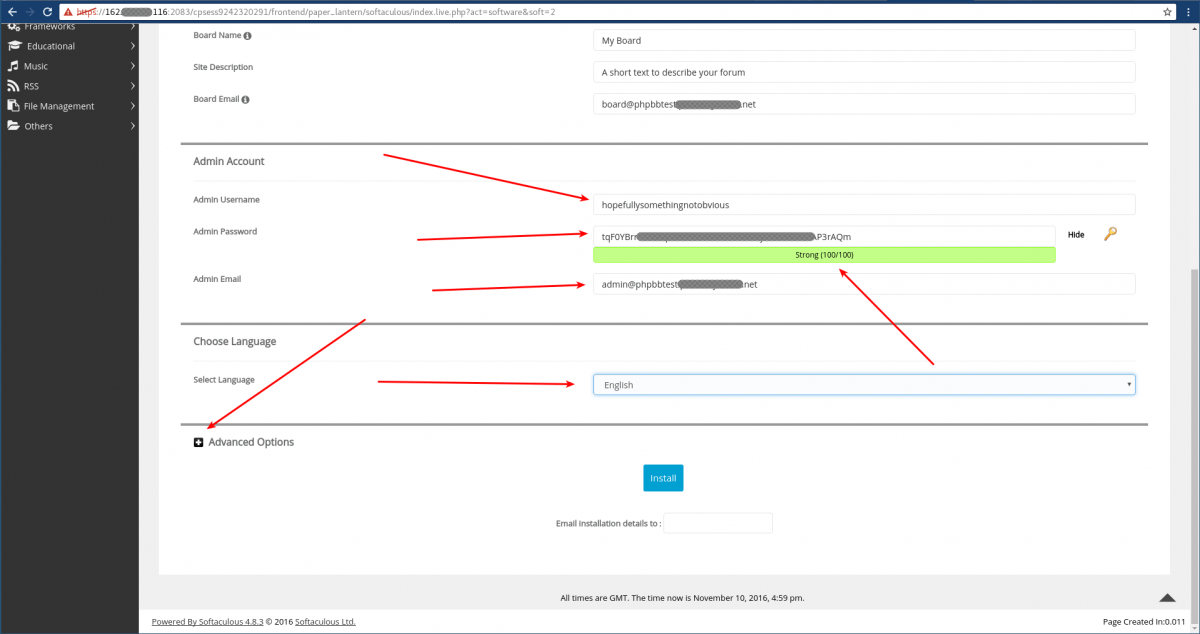The height and width of the screenshot is (634, 1200).
Task: Click the Advanced Options plus icon
Action: (x=198, y=442)
